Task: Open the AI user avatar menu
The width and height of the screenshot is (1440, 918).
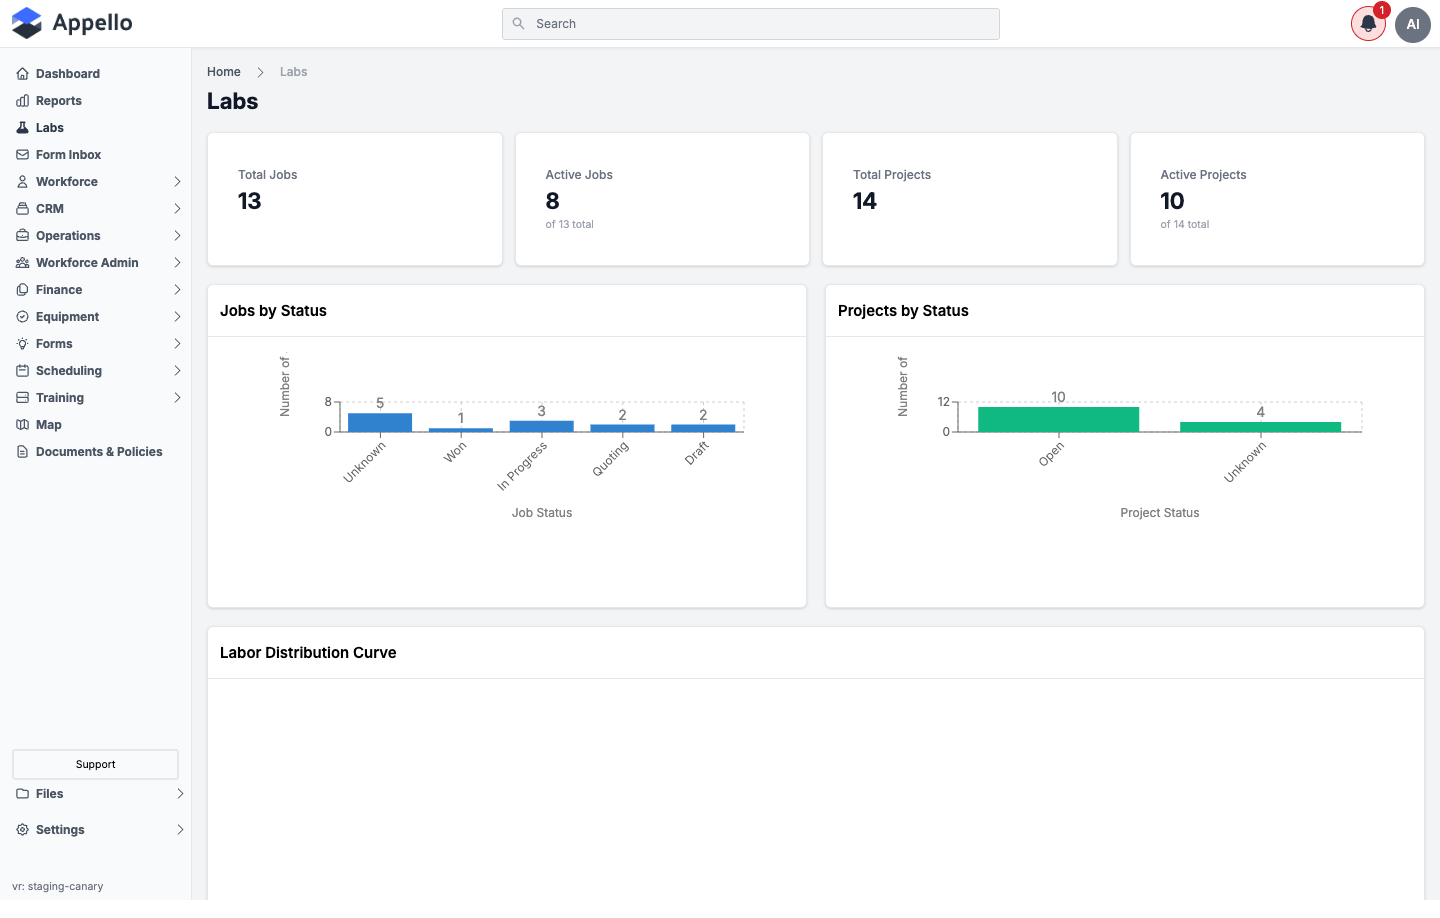Action: [x=1413, y=24]
